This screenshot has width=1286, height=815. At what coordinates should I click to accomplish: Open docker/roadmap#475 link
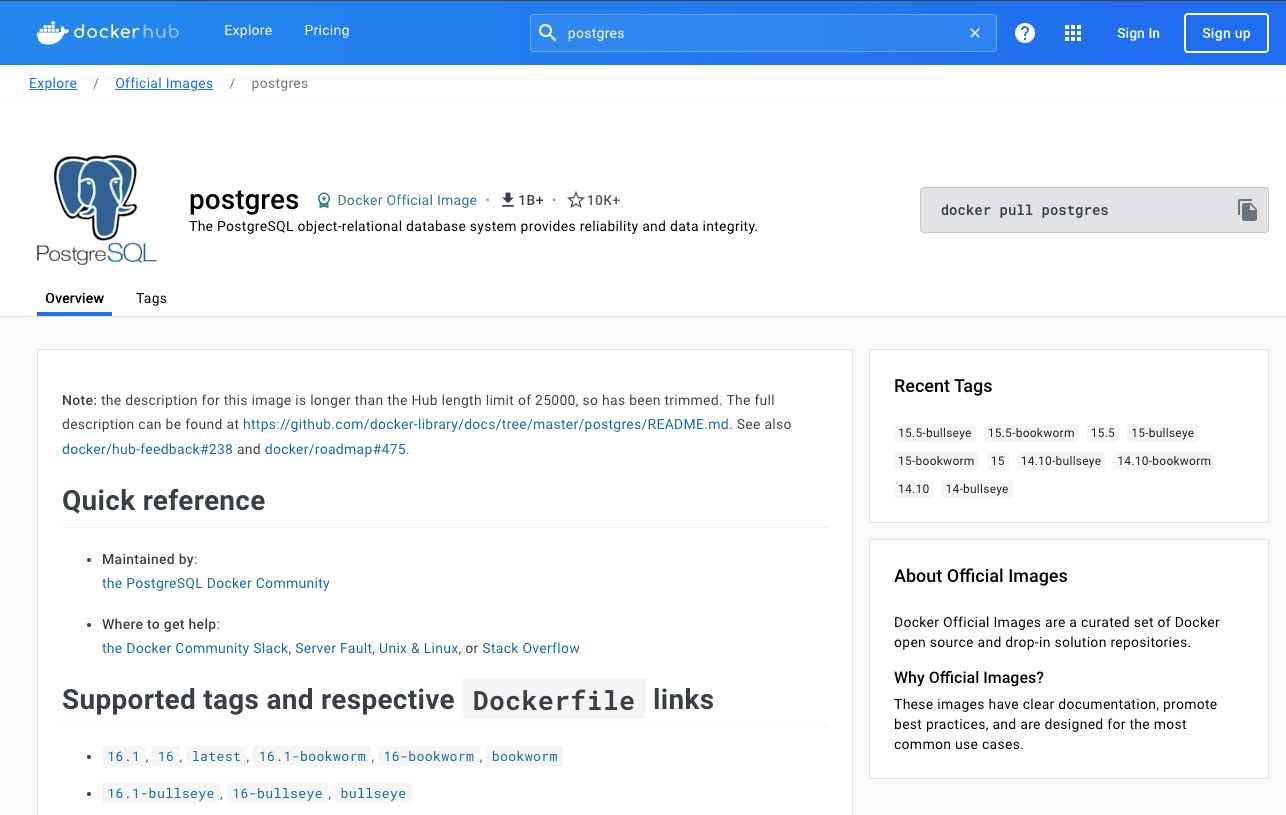pos(335,449)
